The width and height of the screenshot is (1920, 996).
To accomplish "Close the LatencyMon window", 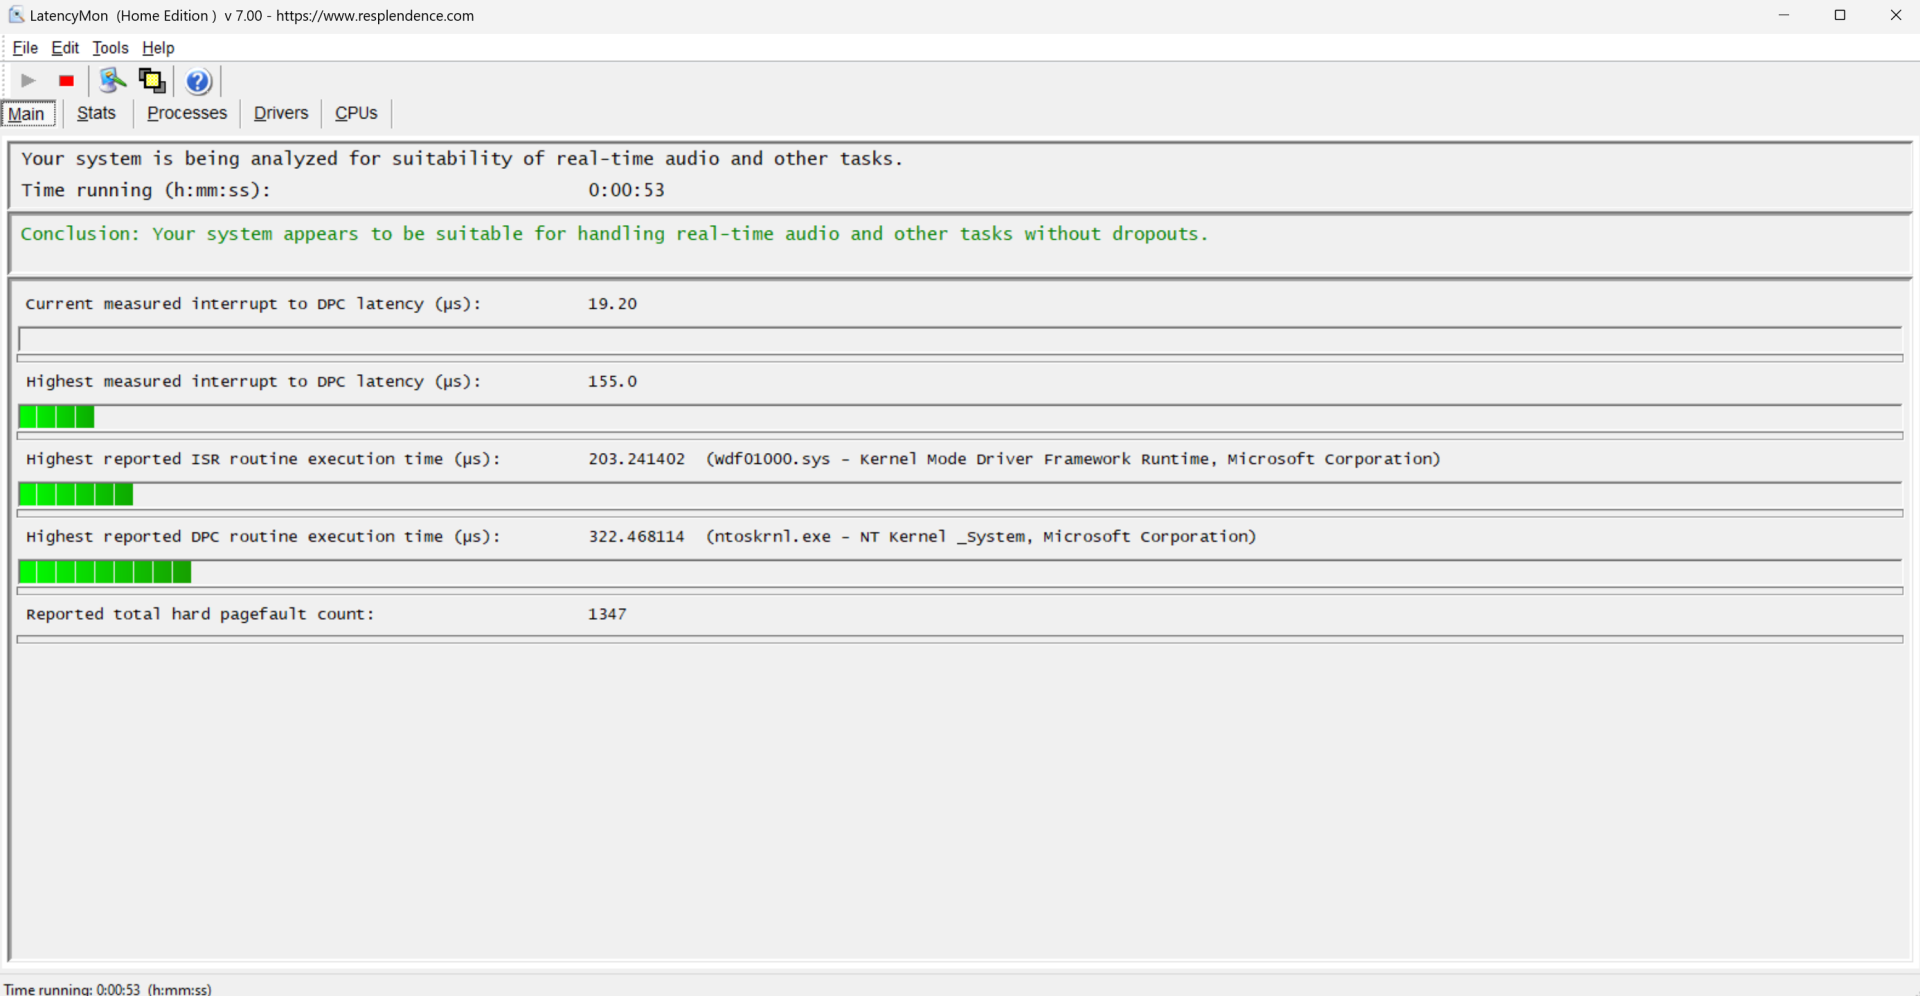I will point(1895,15).
